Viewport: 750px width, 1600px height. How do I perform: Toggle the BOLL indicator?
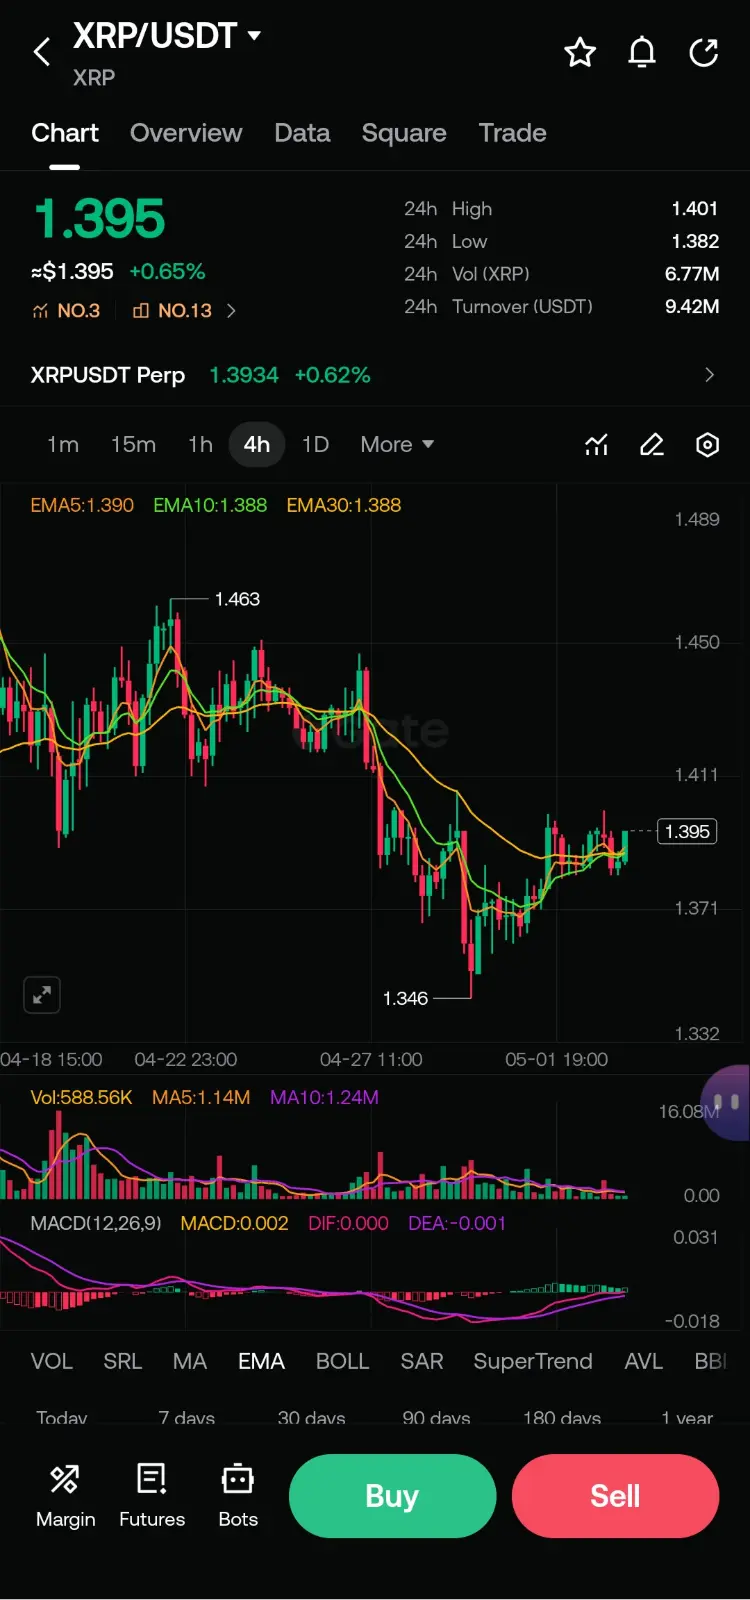tap(342, 1362)
